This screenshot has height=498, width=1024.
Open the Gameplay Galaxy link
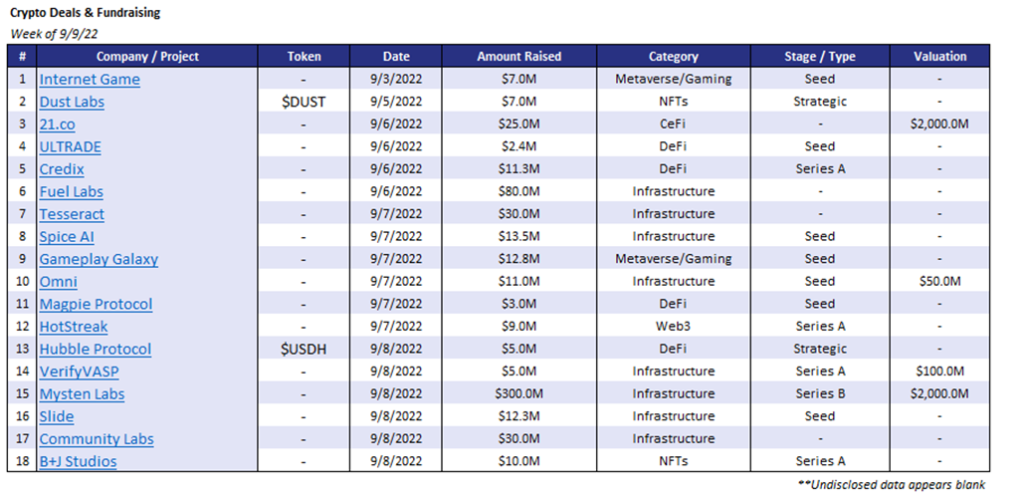tap(99, 259)
